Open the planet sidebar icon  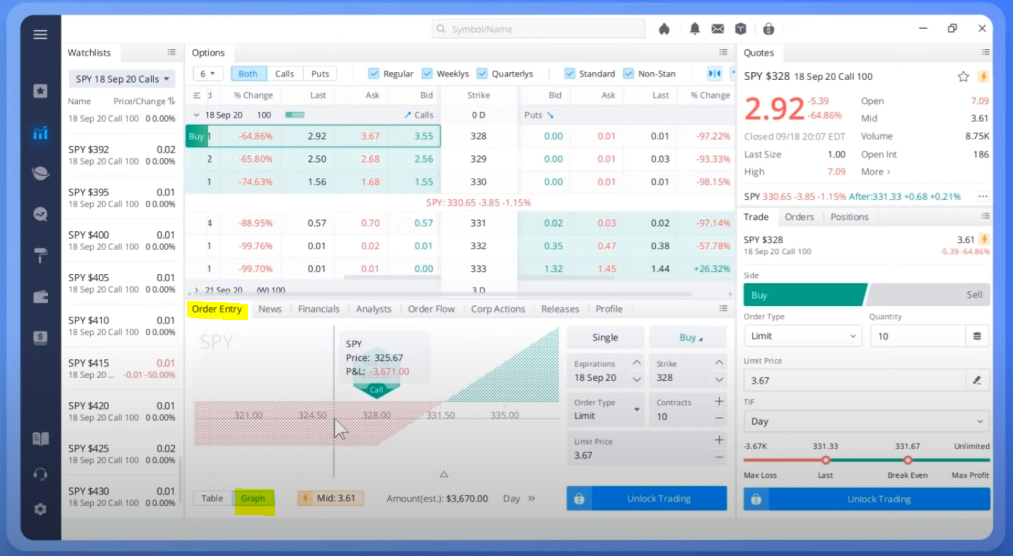click(x=40, y=173)
